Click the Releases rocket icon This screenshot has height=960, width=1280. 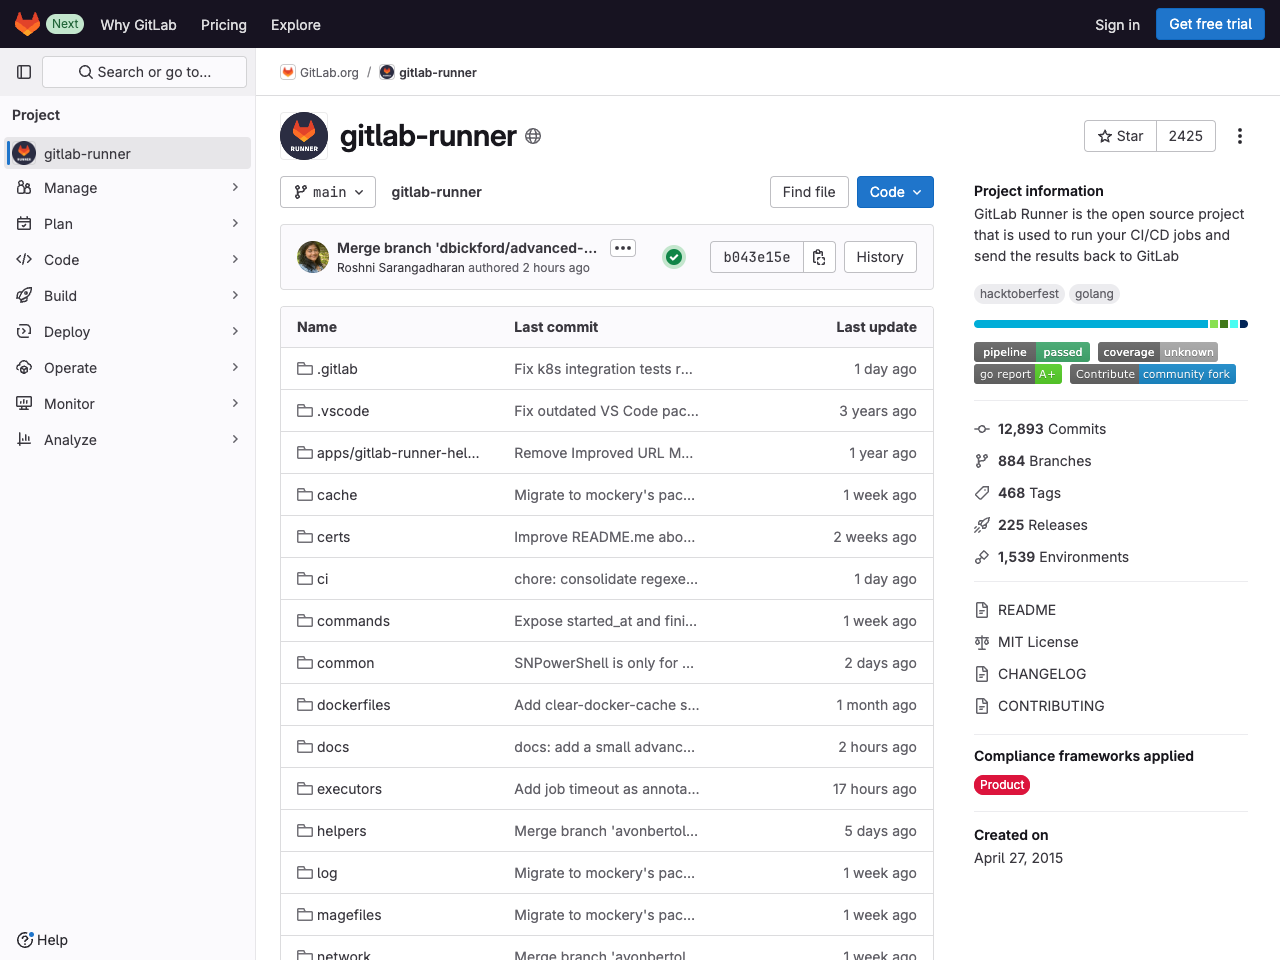click(982, 525)
